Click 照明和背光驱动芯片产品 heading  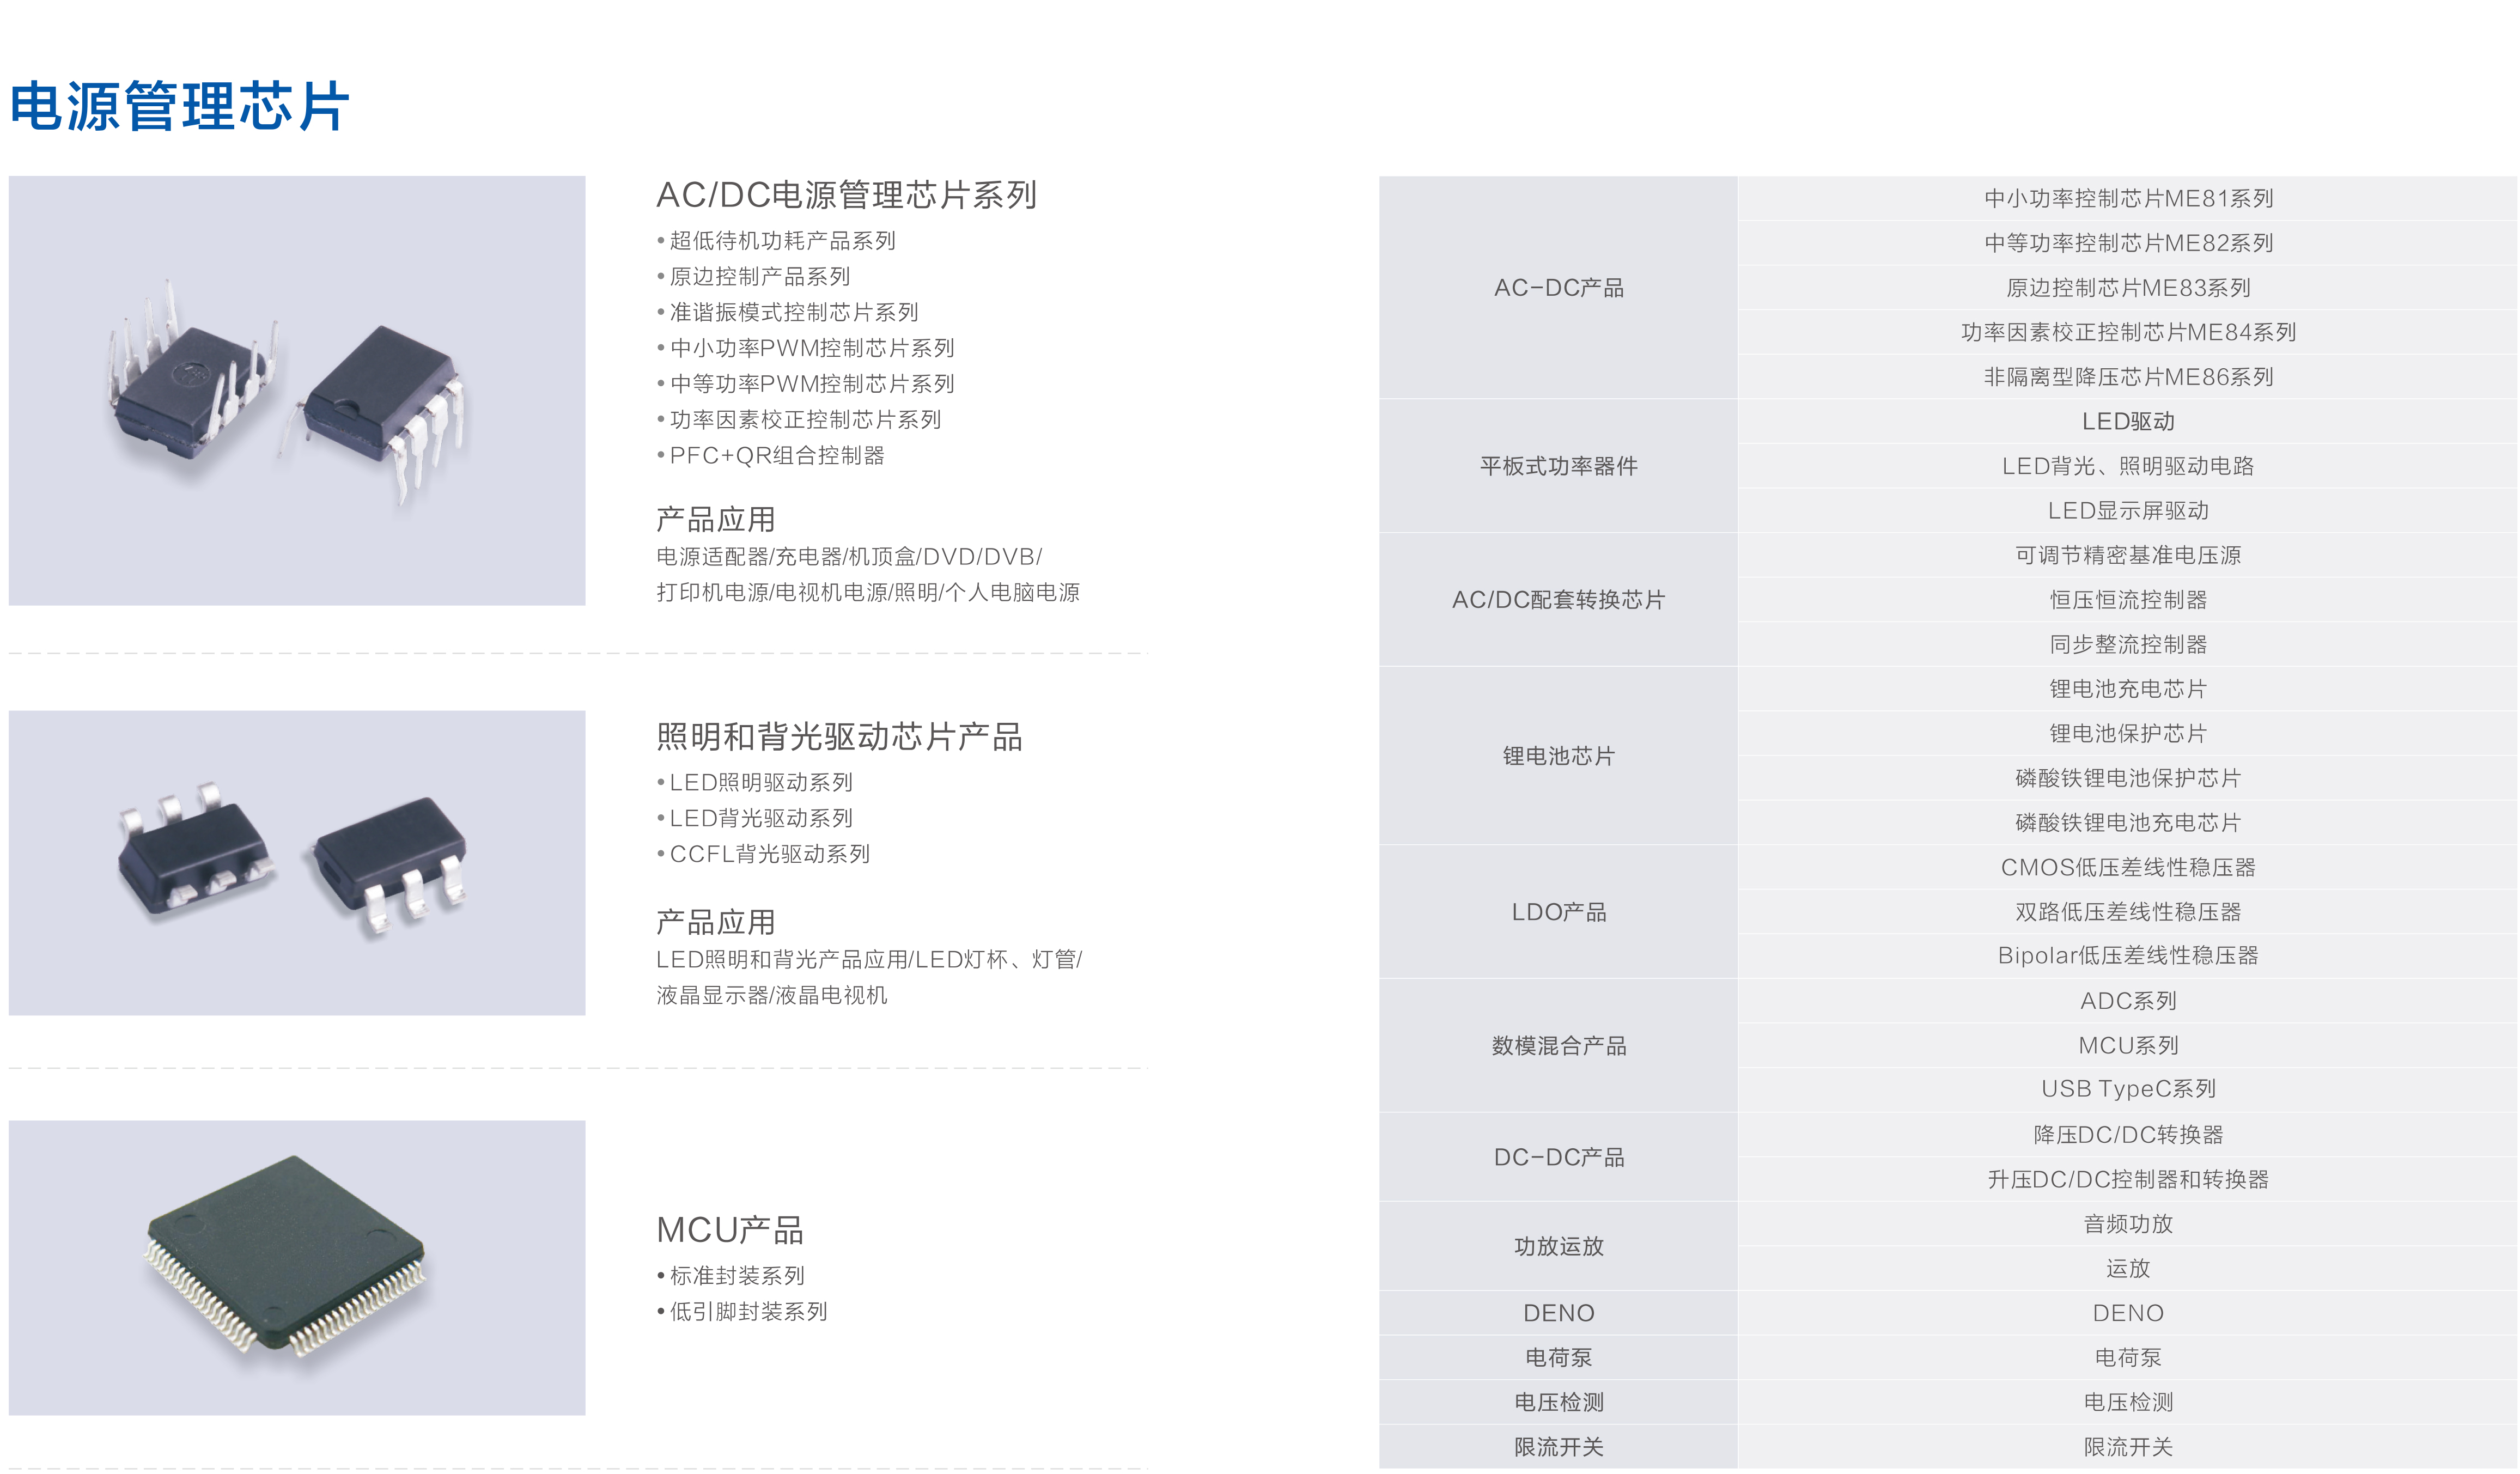point(839,737)
